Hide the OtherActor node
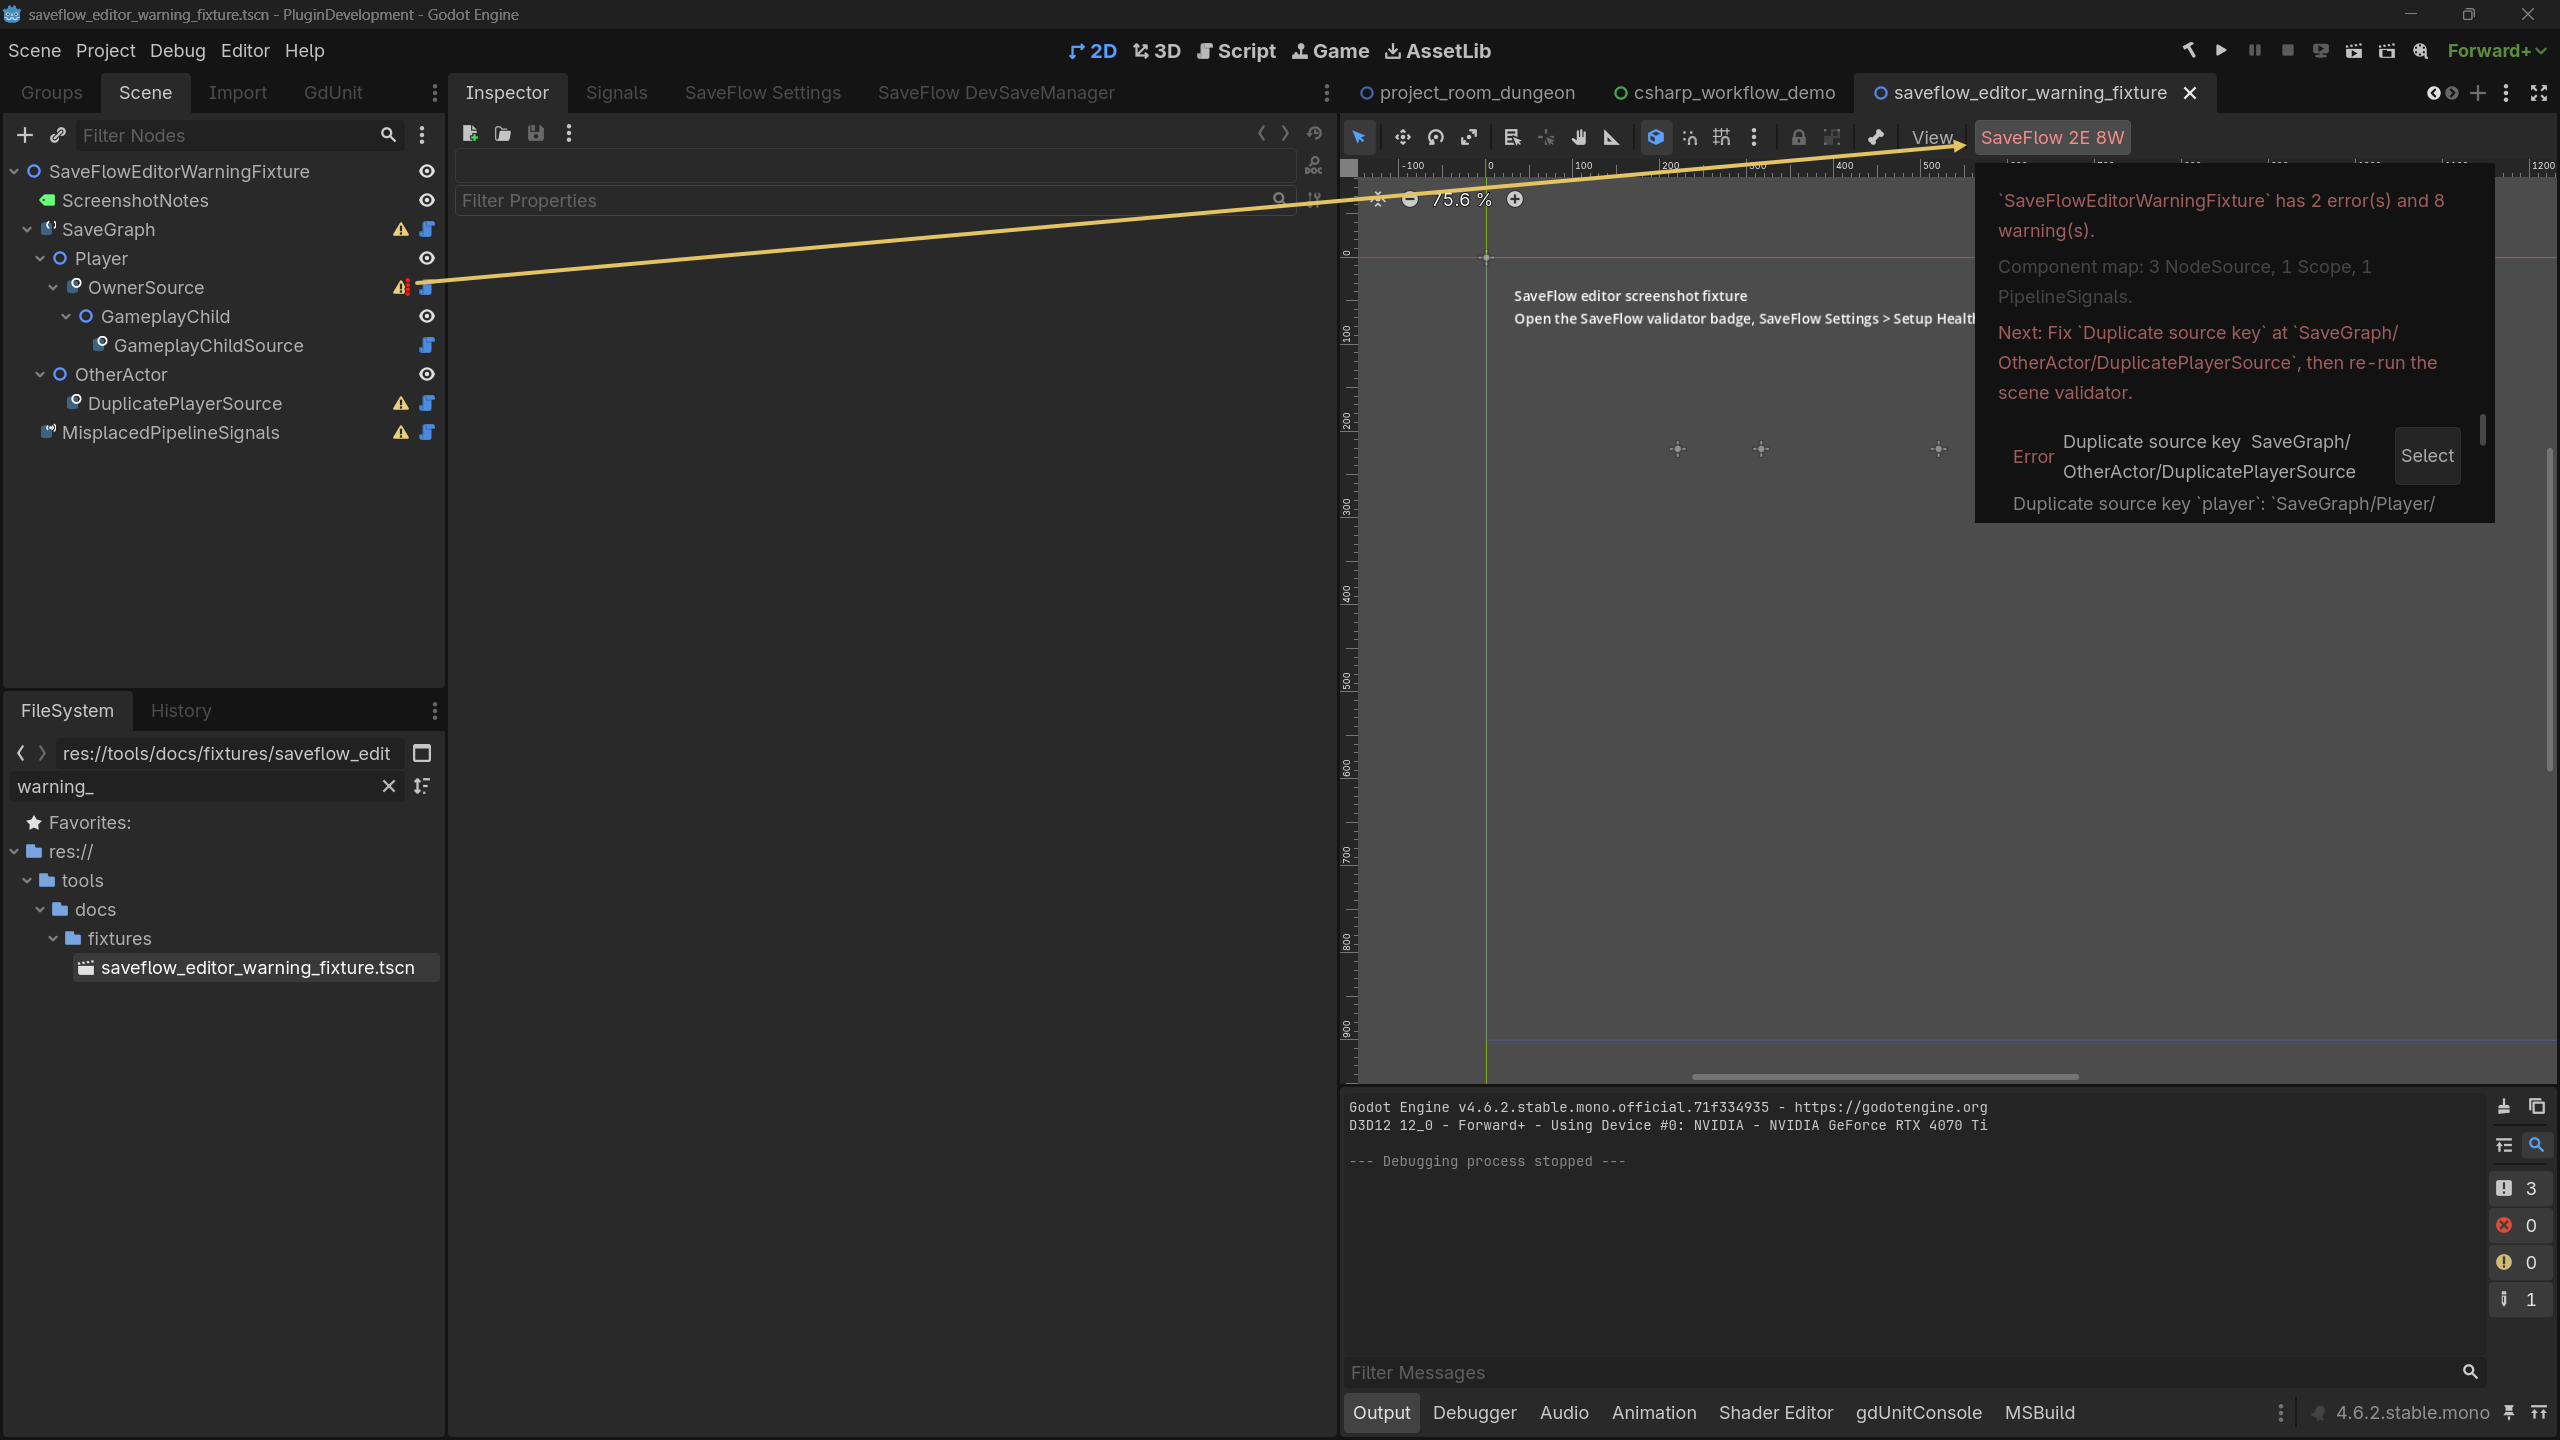This screenshot has height=1440, width=2560. point(427,375)
